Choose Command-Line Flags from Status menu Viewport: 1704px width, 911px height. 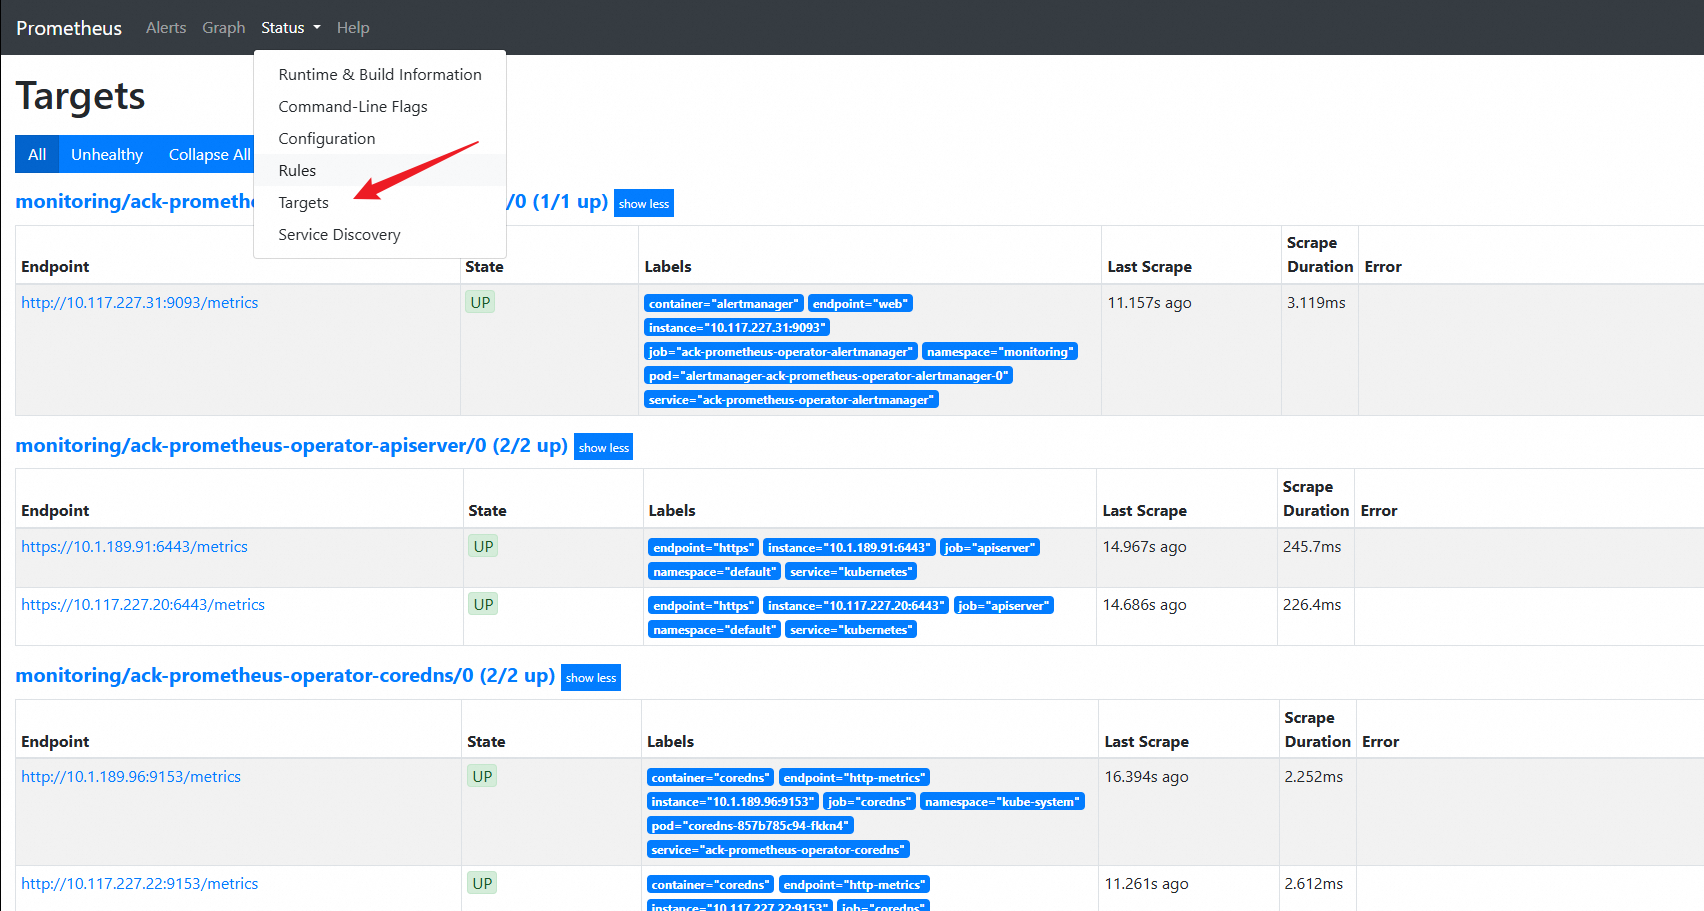coord(352,107)
